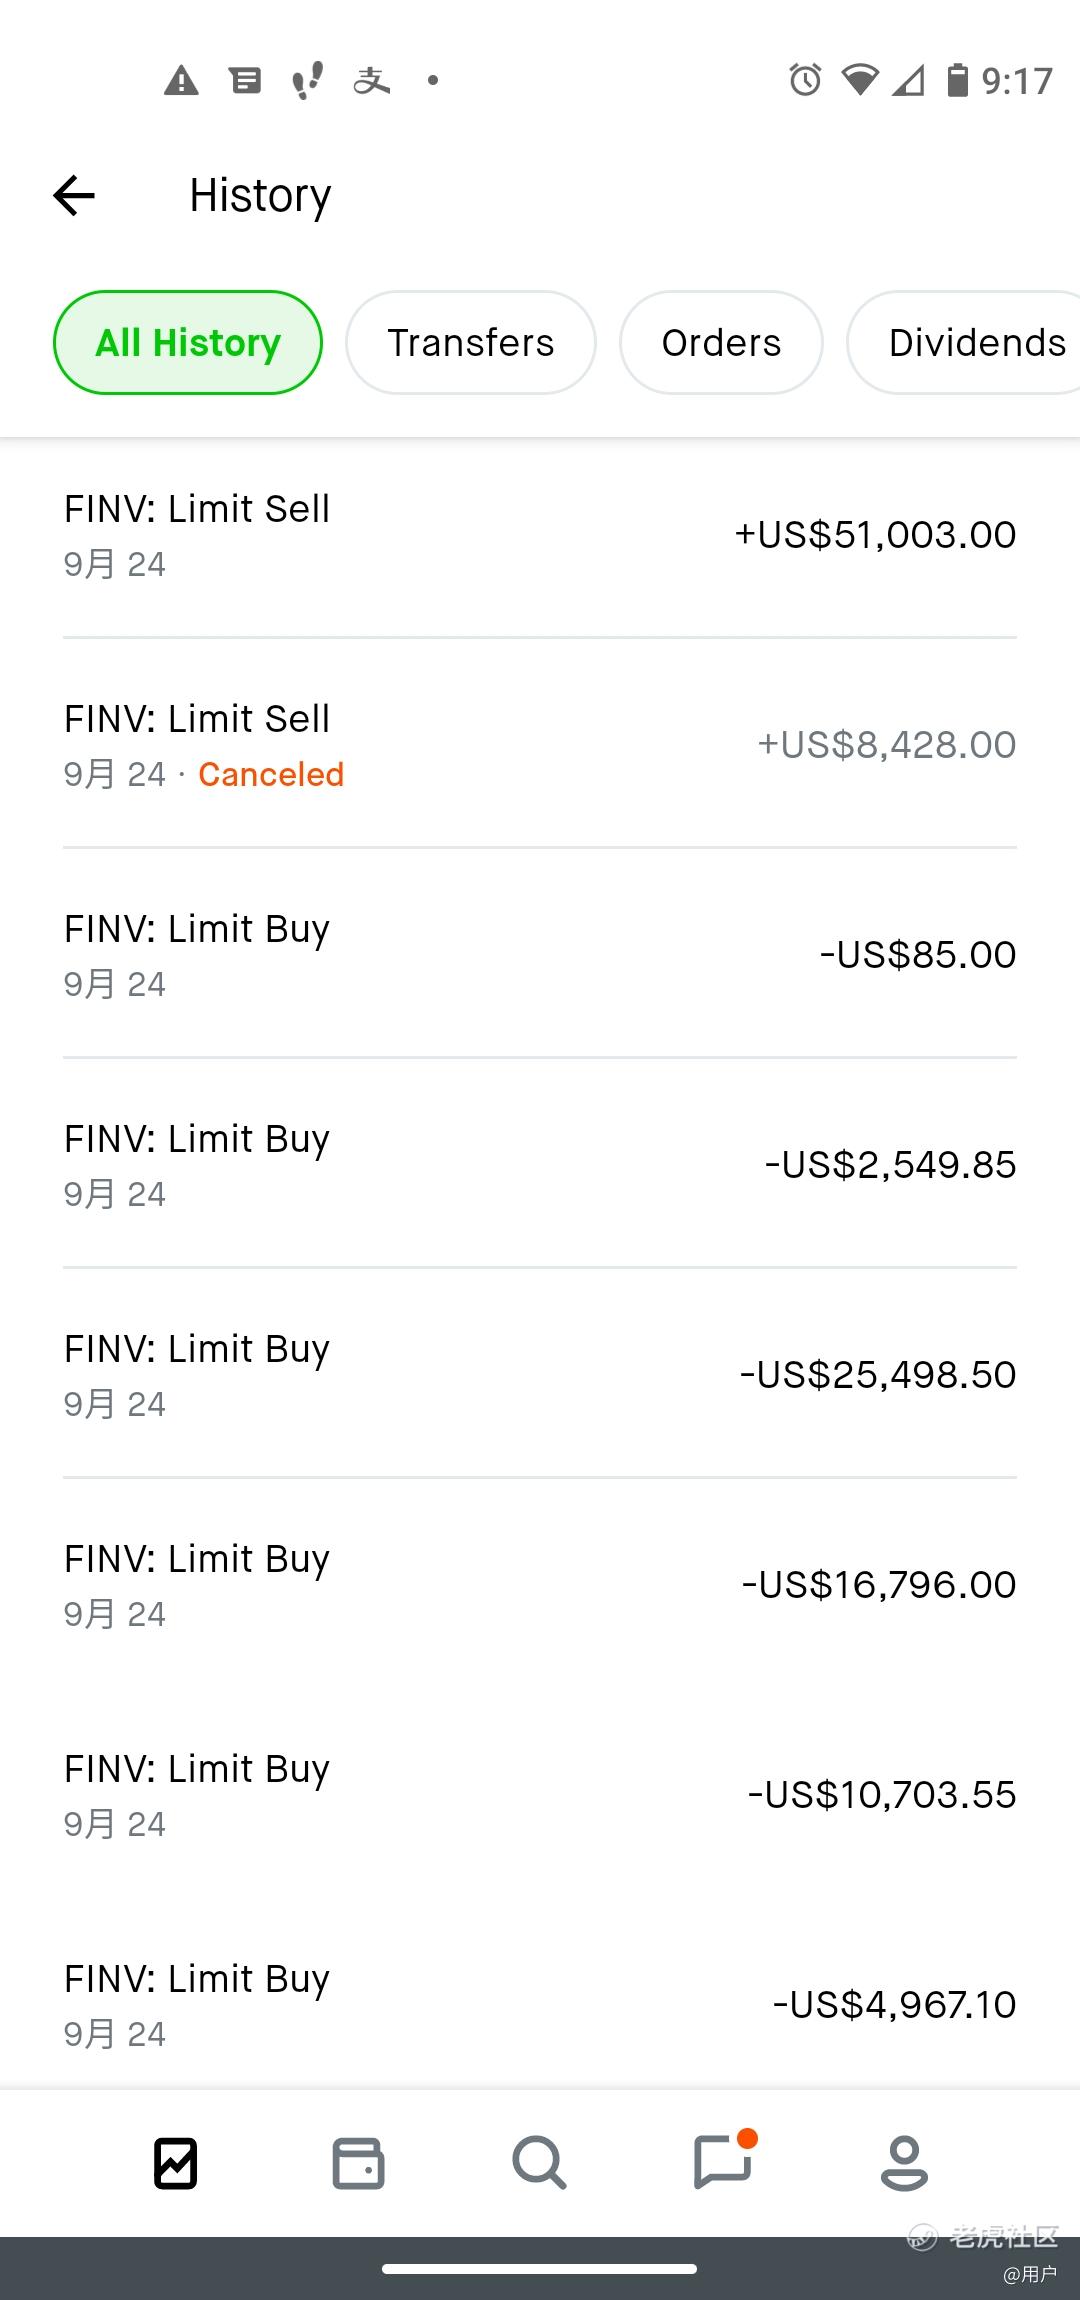Open the Canceled FINV Limit Sell order
The image size is (1080, 2300).
[540, 745]
